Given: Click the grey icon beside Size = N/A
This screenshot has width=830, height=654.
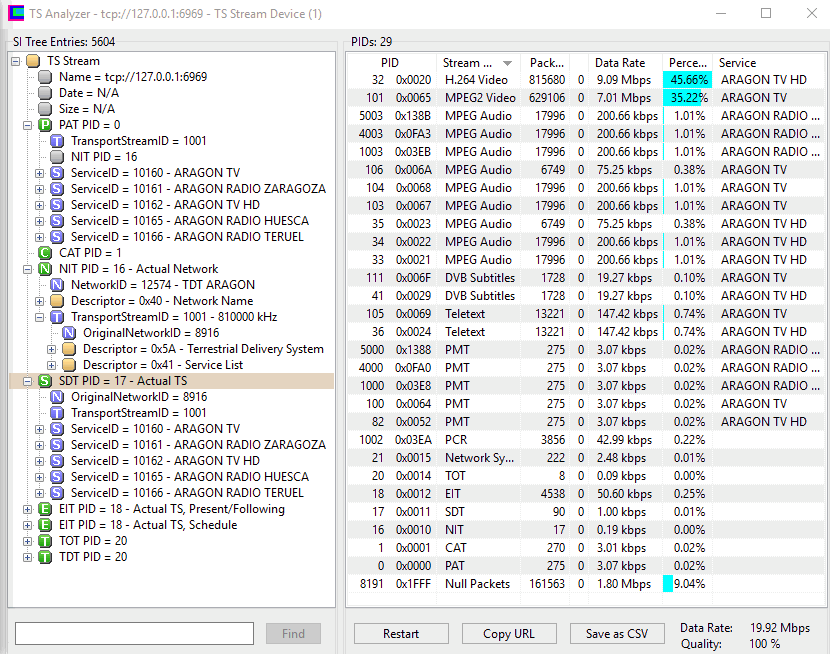Looking at the screenshot, I should [45, 109].
